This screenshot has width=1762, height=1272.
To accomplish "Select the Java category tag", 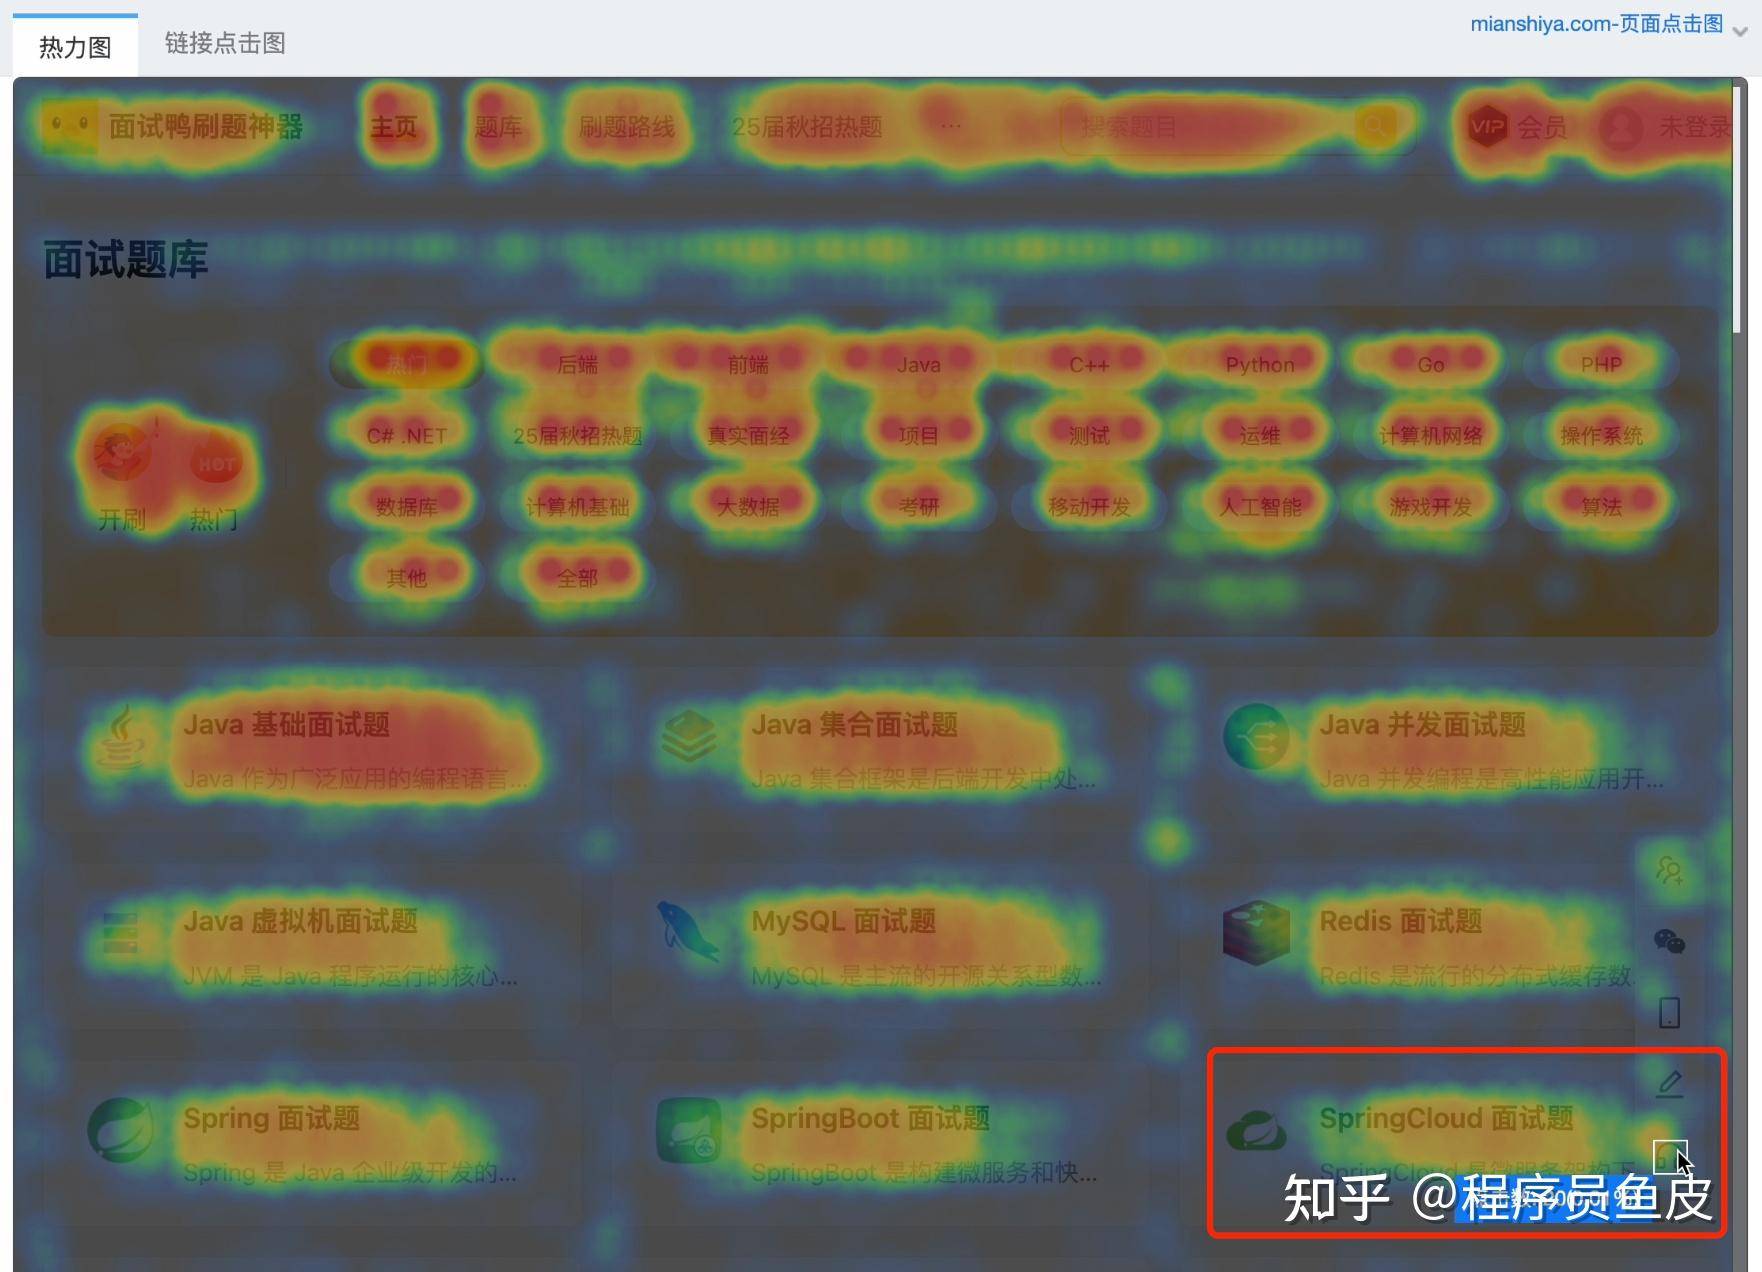I will coord(919,364).
